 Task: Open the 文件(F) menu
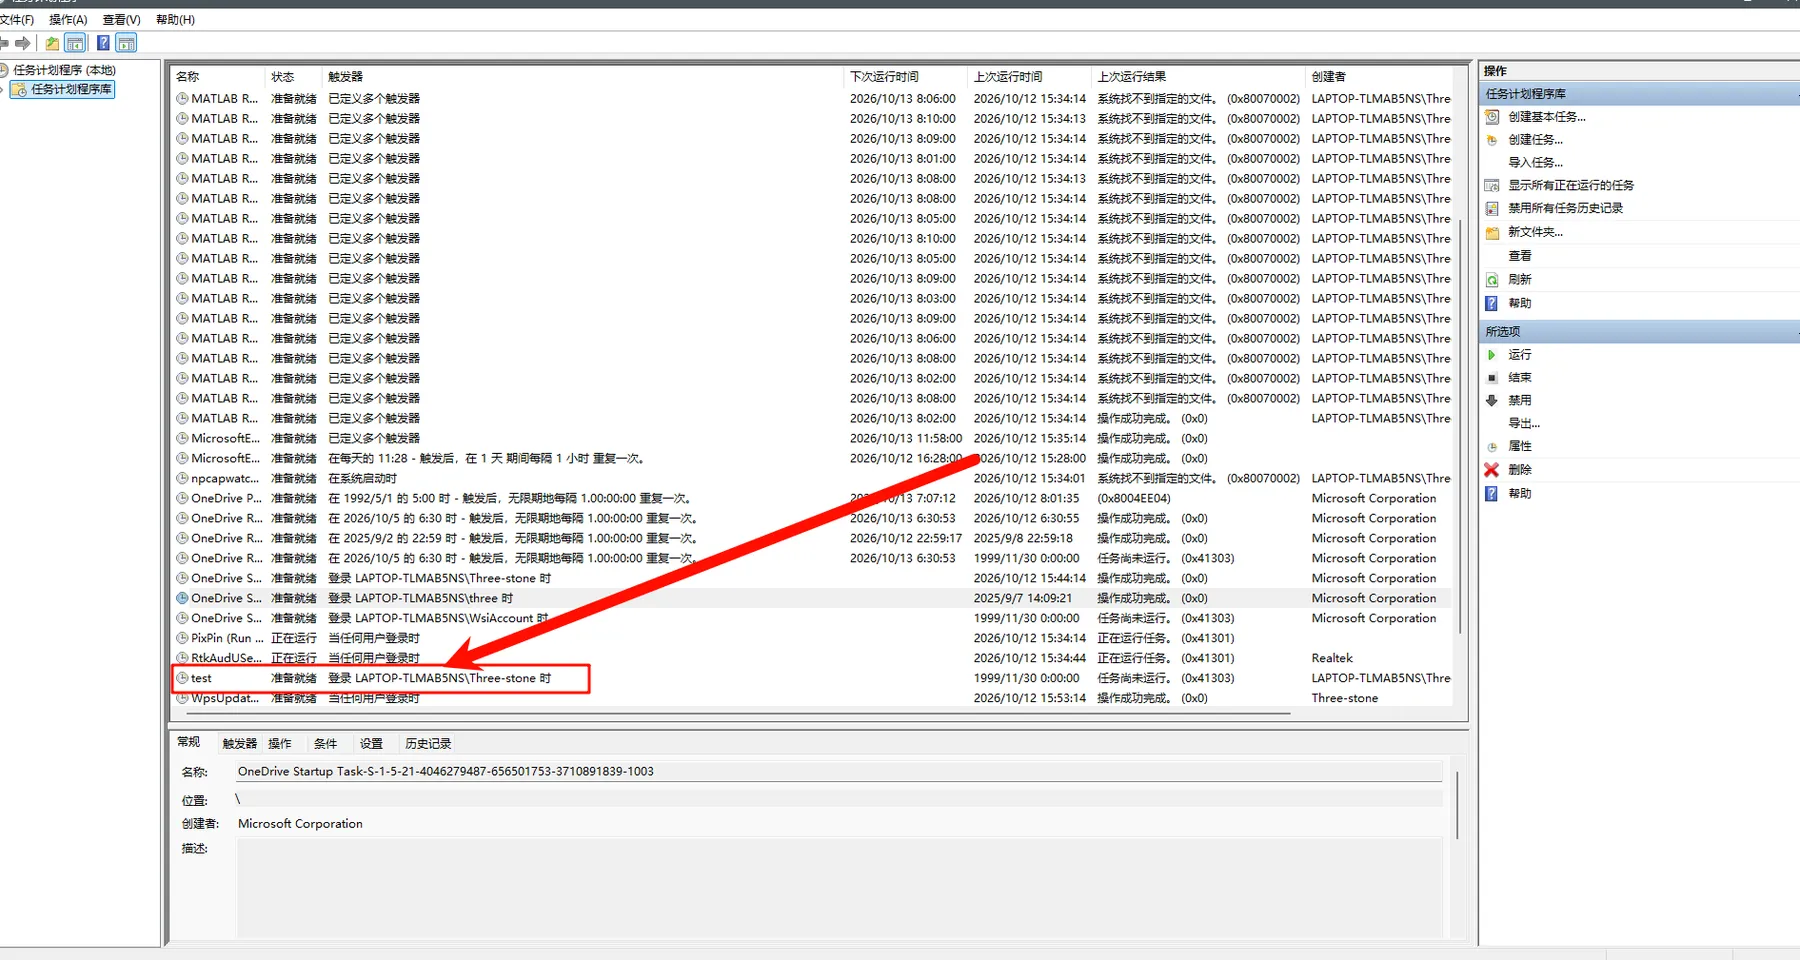(x=17, y=19)
